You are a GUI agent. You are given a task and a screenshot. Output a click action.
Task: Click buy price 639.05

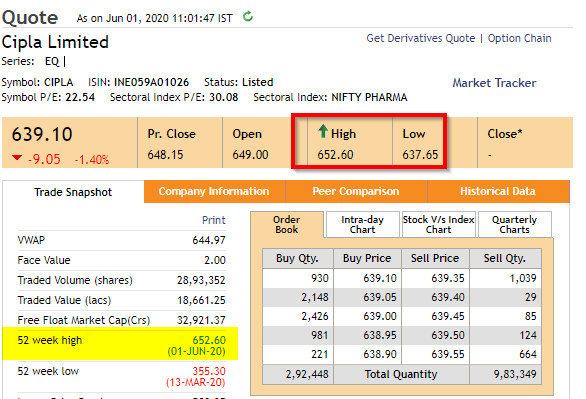coord(380,297)
